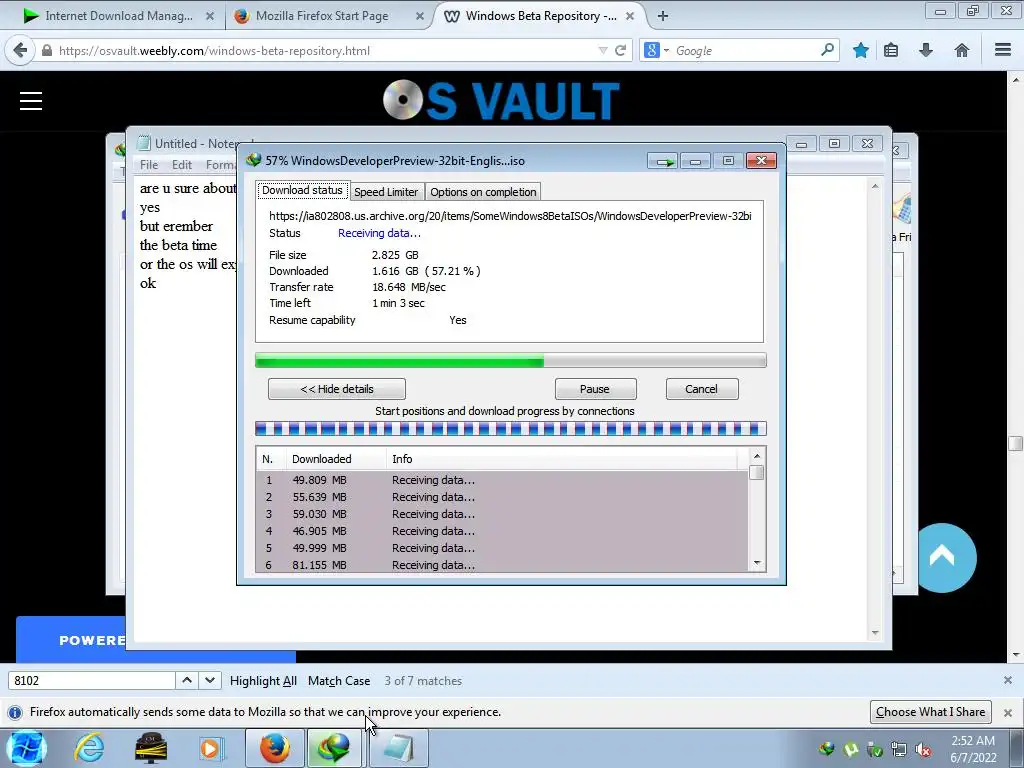Open Notepad taskbar button
1024x768 pixels.
coord(399,748)
